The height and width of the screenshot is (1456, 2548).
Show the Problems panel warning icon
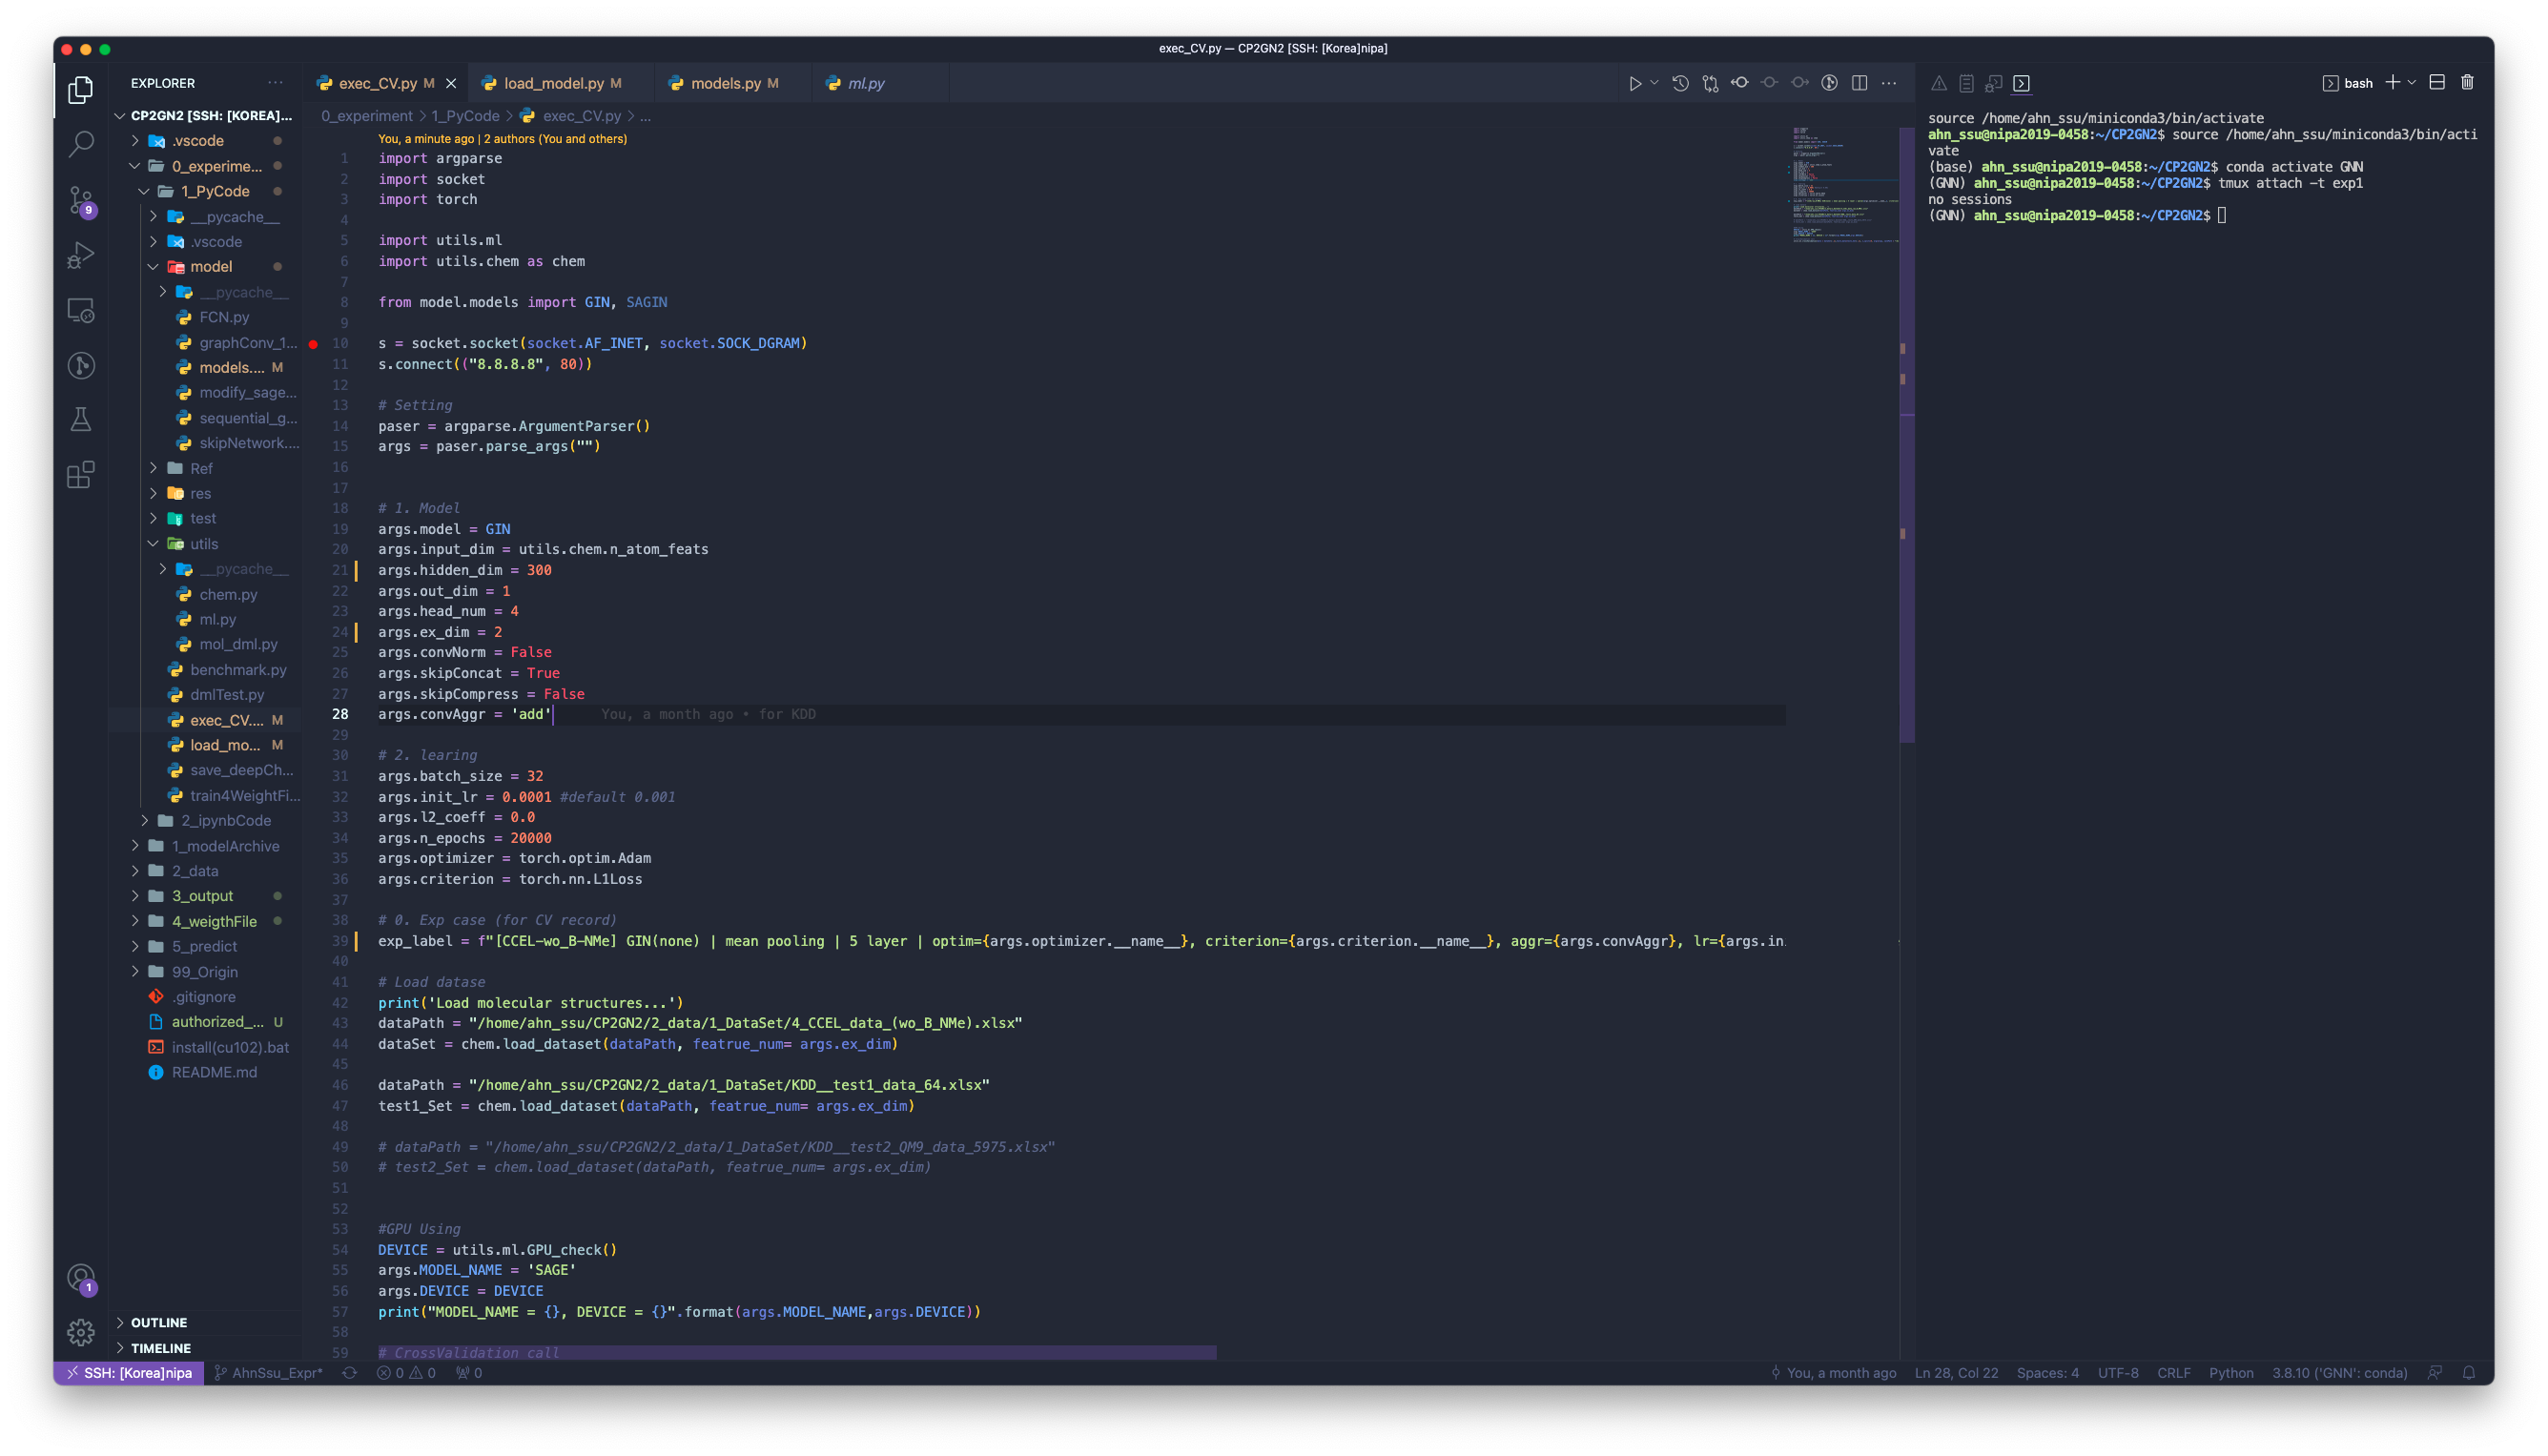click(x=1939, y=83)
